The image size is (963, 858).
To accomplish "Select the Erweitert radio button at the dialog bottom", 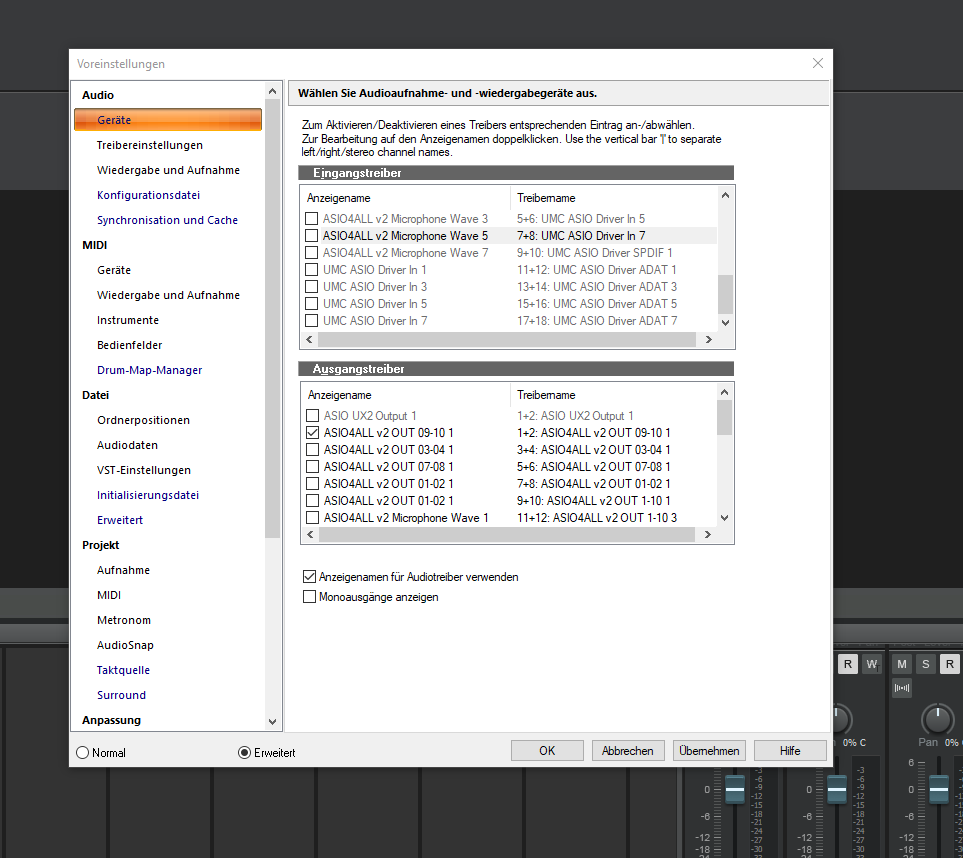I will point(244,752).
